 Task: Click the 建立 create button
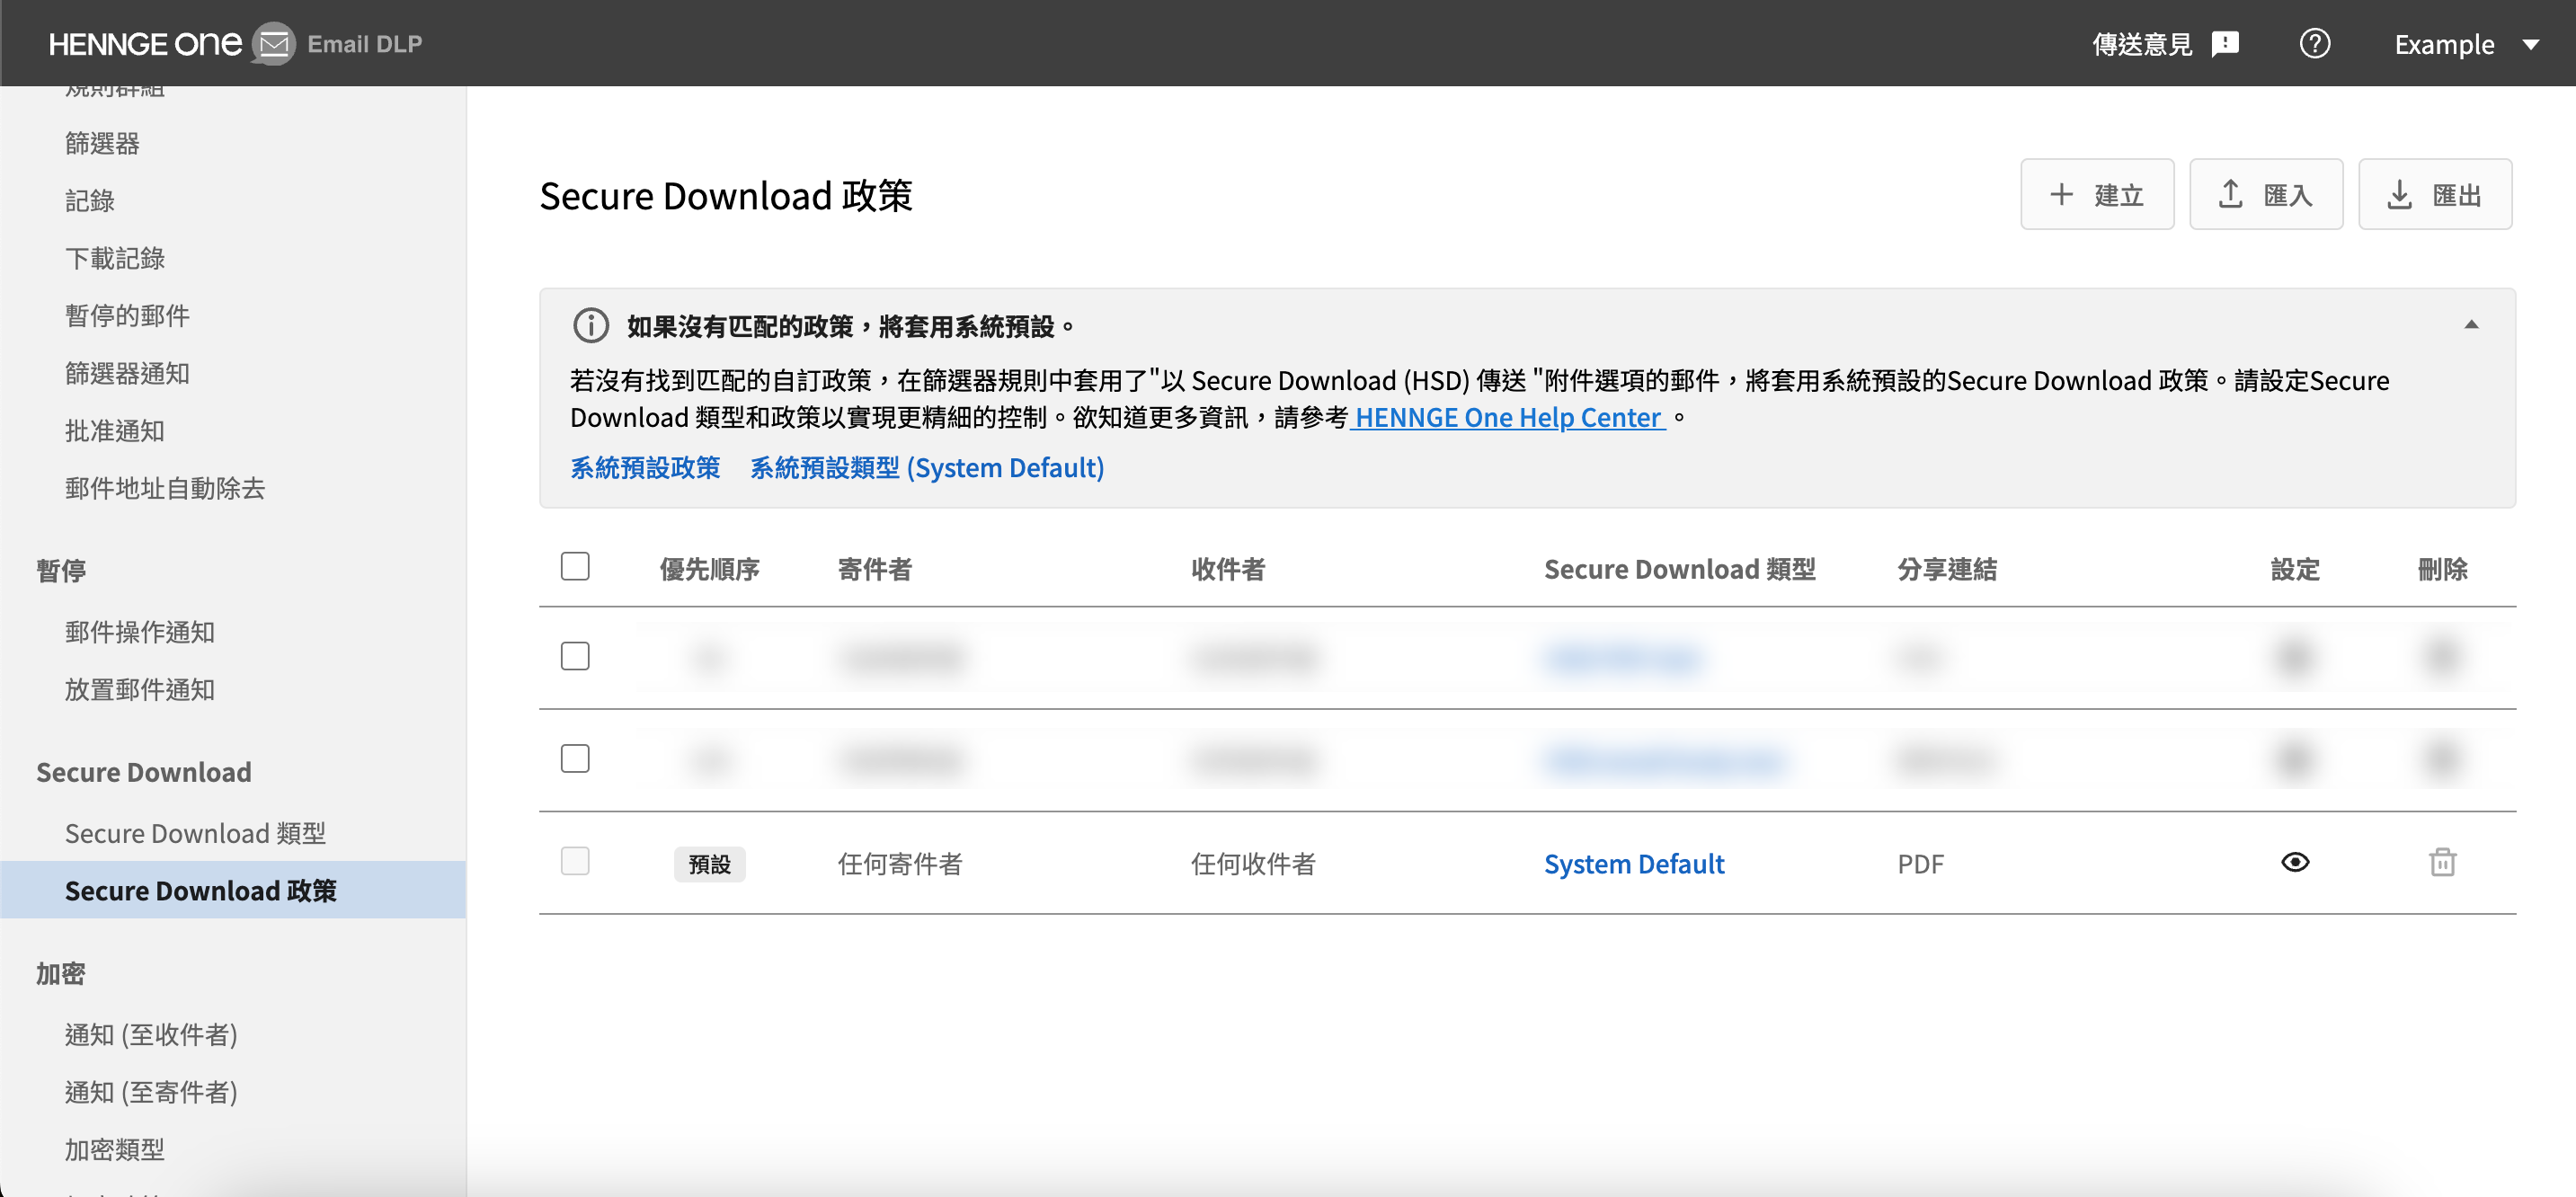[2096, 194]
